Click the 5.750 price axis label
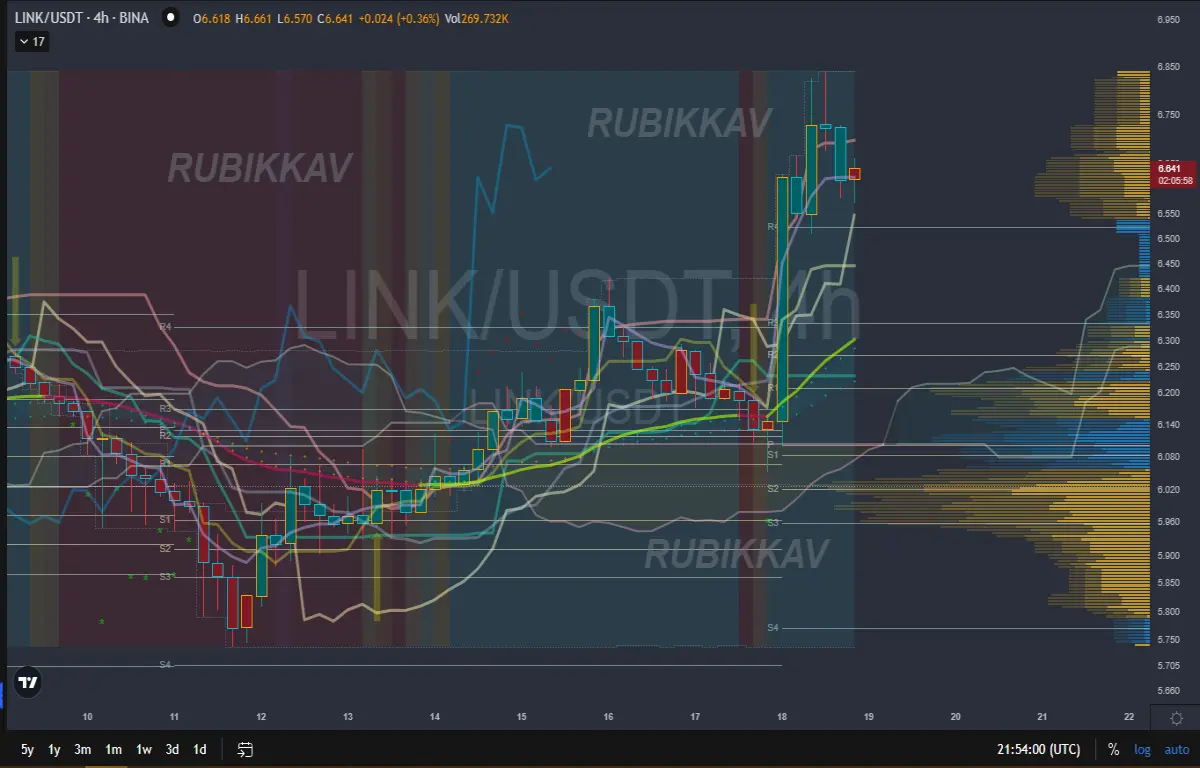Viewport: 1200px width, 768px height. coord(1168,640)
